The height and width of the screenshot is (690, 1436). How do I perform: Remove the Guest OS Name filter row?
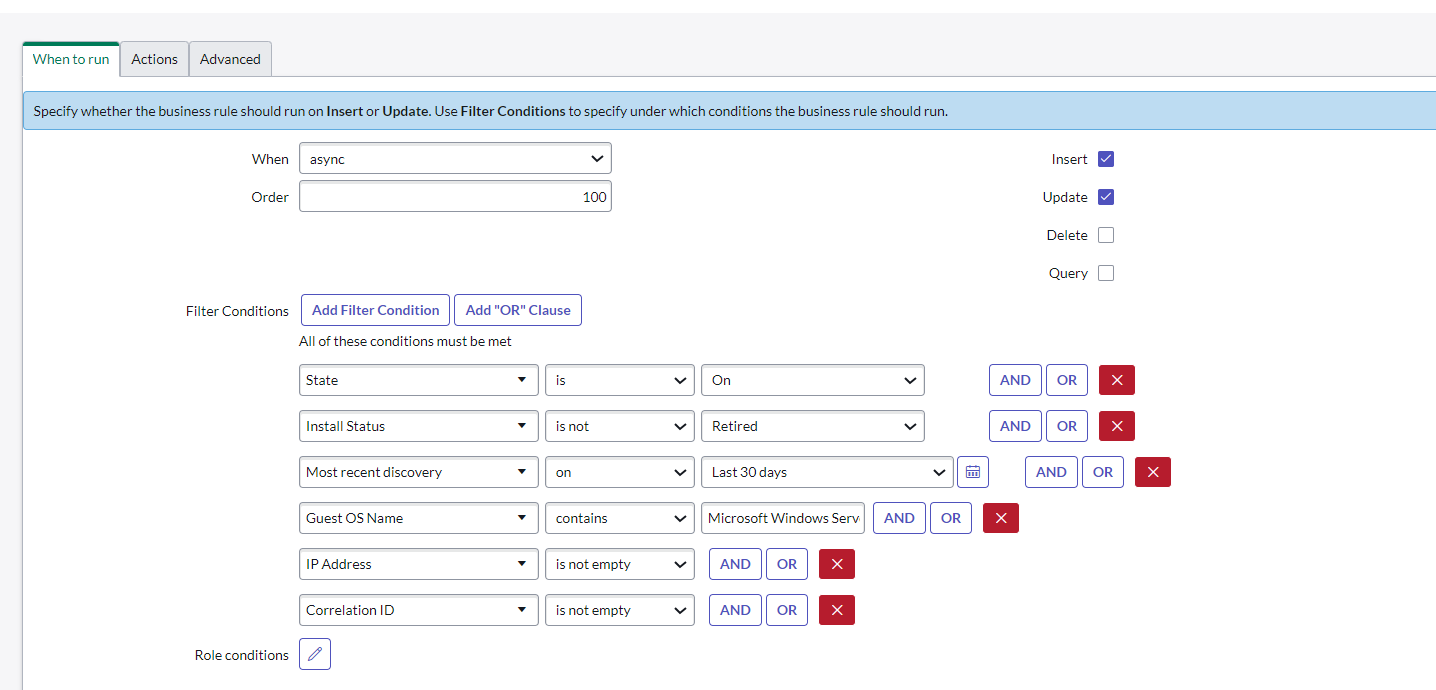click(1000, 518)
